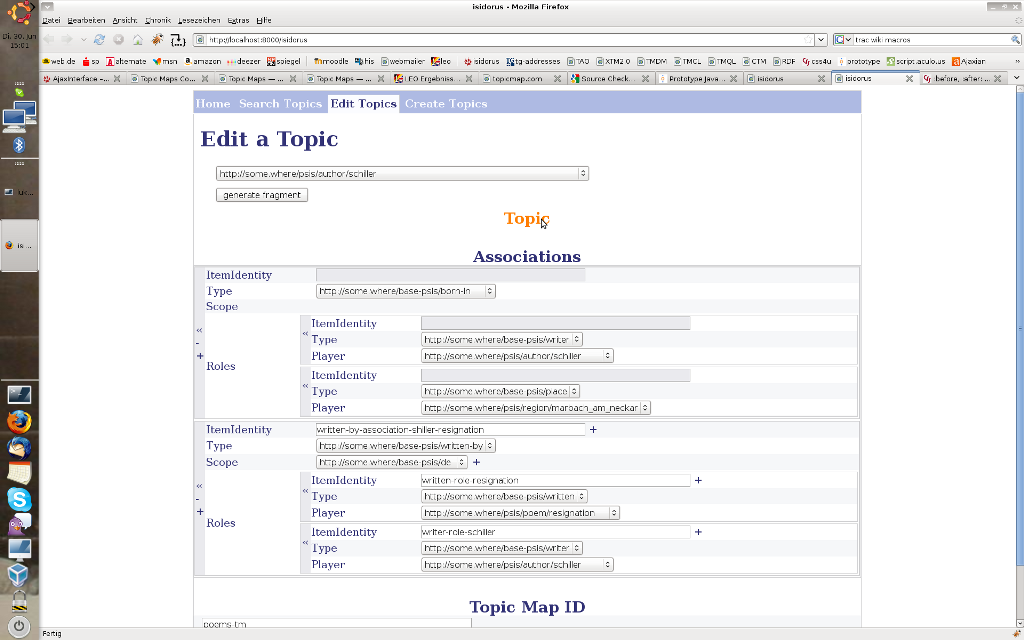The width and height of the screenshot is (1024, 640).
Task: Add an association after born-in with the plus sign
Action: [x=200, y=356]
